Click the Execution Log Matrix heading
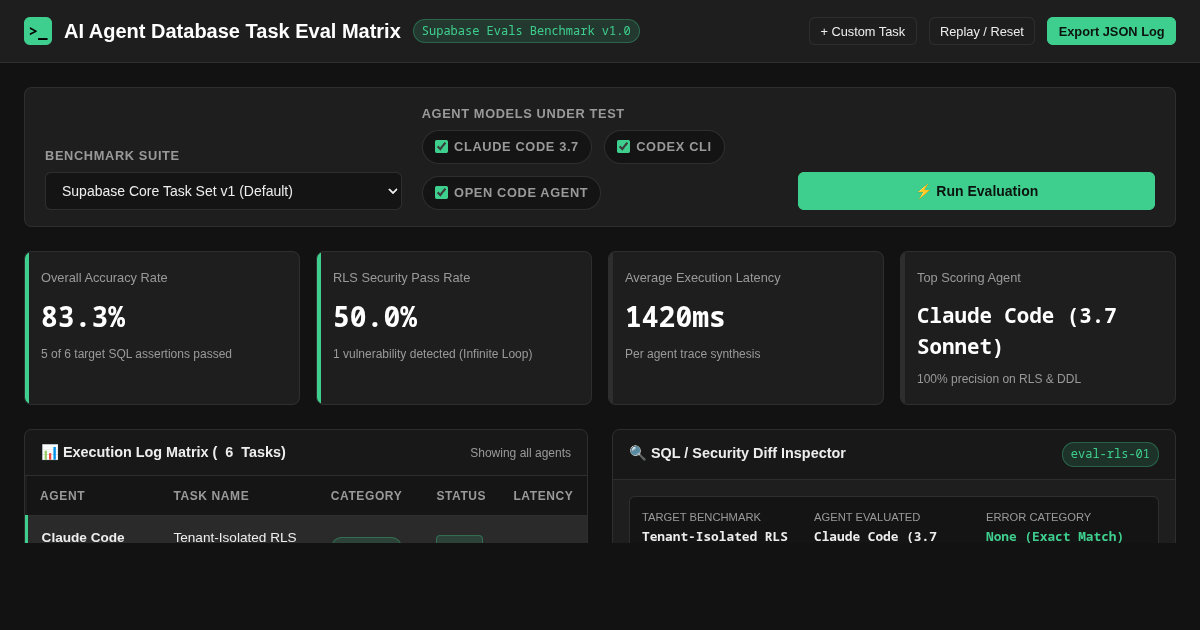Viewport: 1200px width, 630px height. [163, 452]
